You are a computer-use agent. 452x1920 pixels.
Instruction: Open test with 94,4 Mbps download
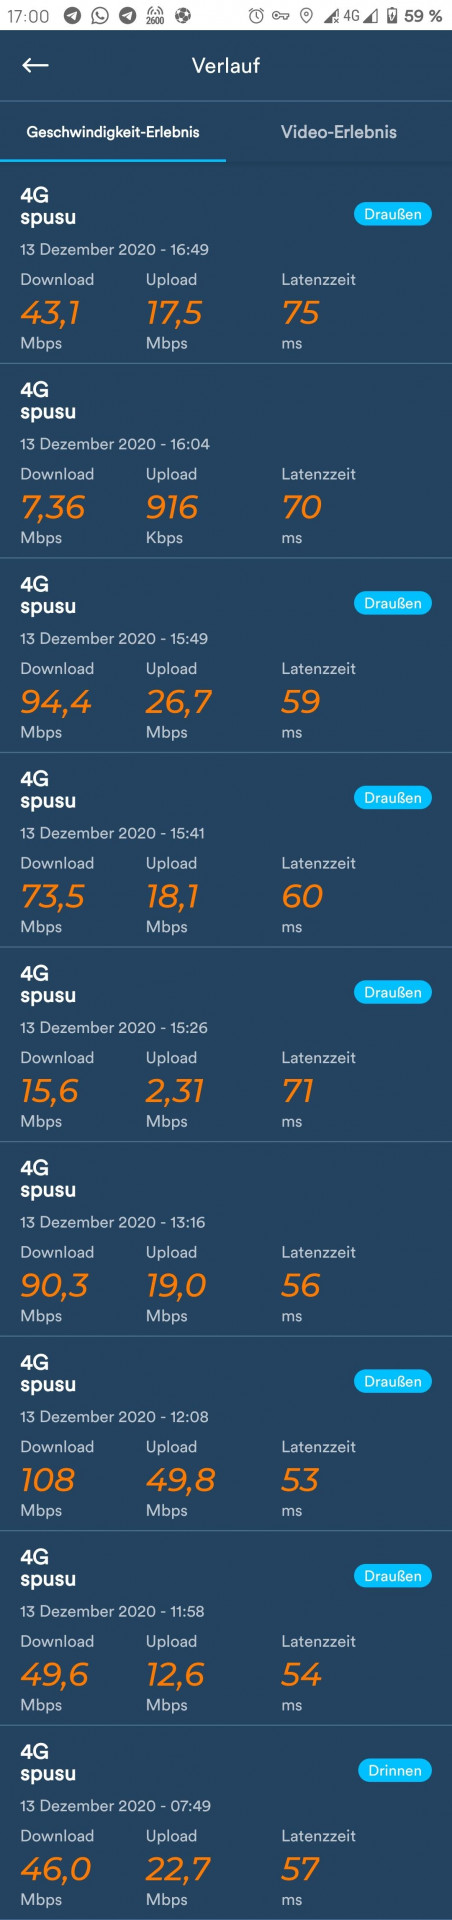(x=226, y=655)
